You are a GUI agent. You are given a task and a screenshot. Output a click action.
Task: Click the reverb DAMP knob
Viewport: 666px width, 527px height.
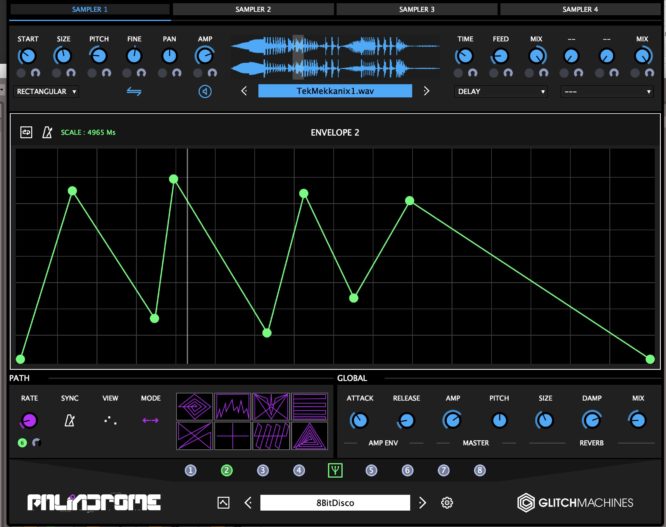click(591, 420)
